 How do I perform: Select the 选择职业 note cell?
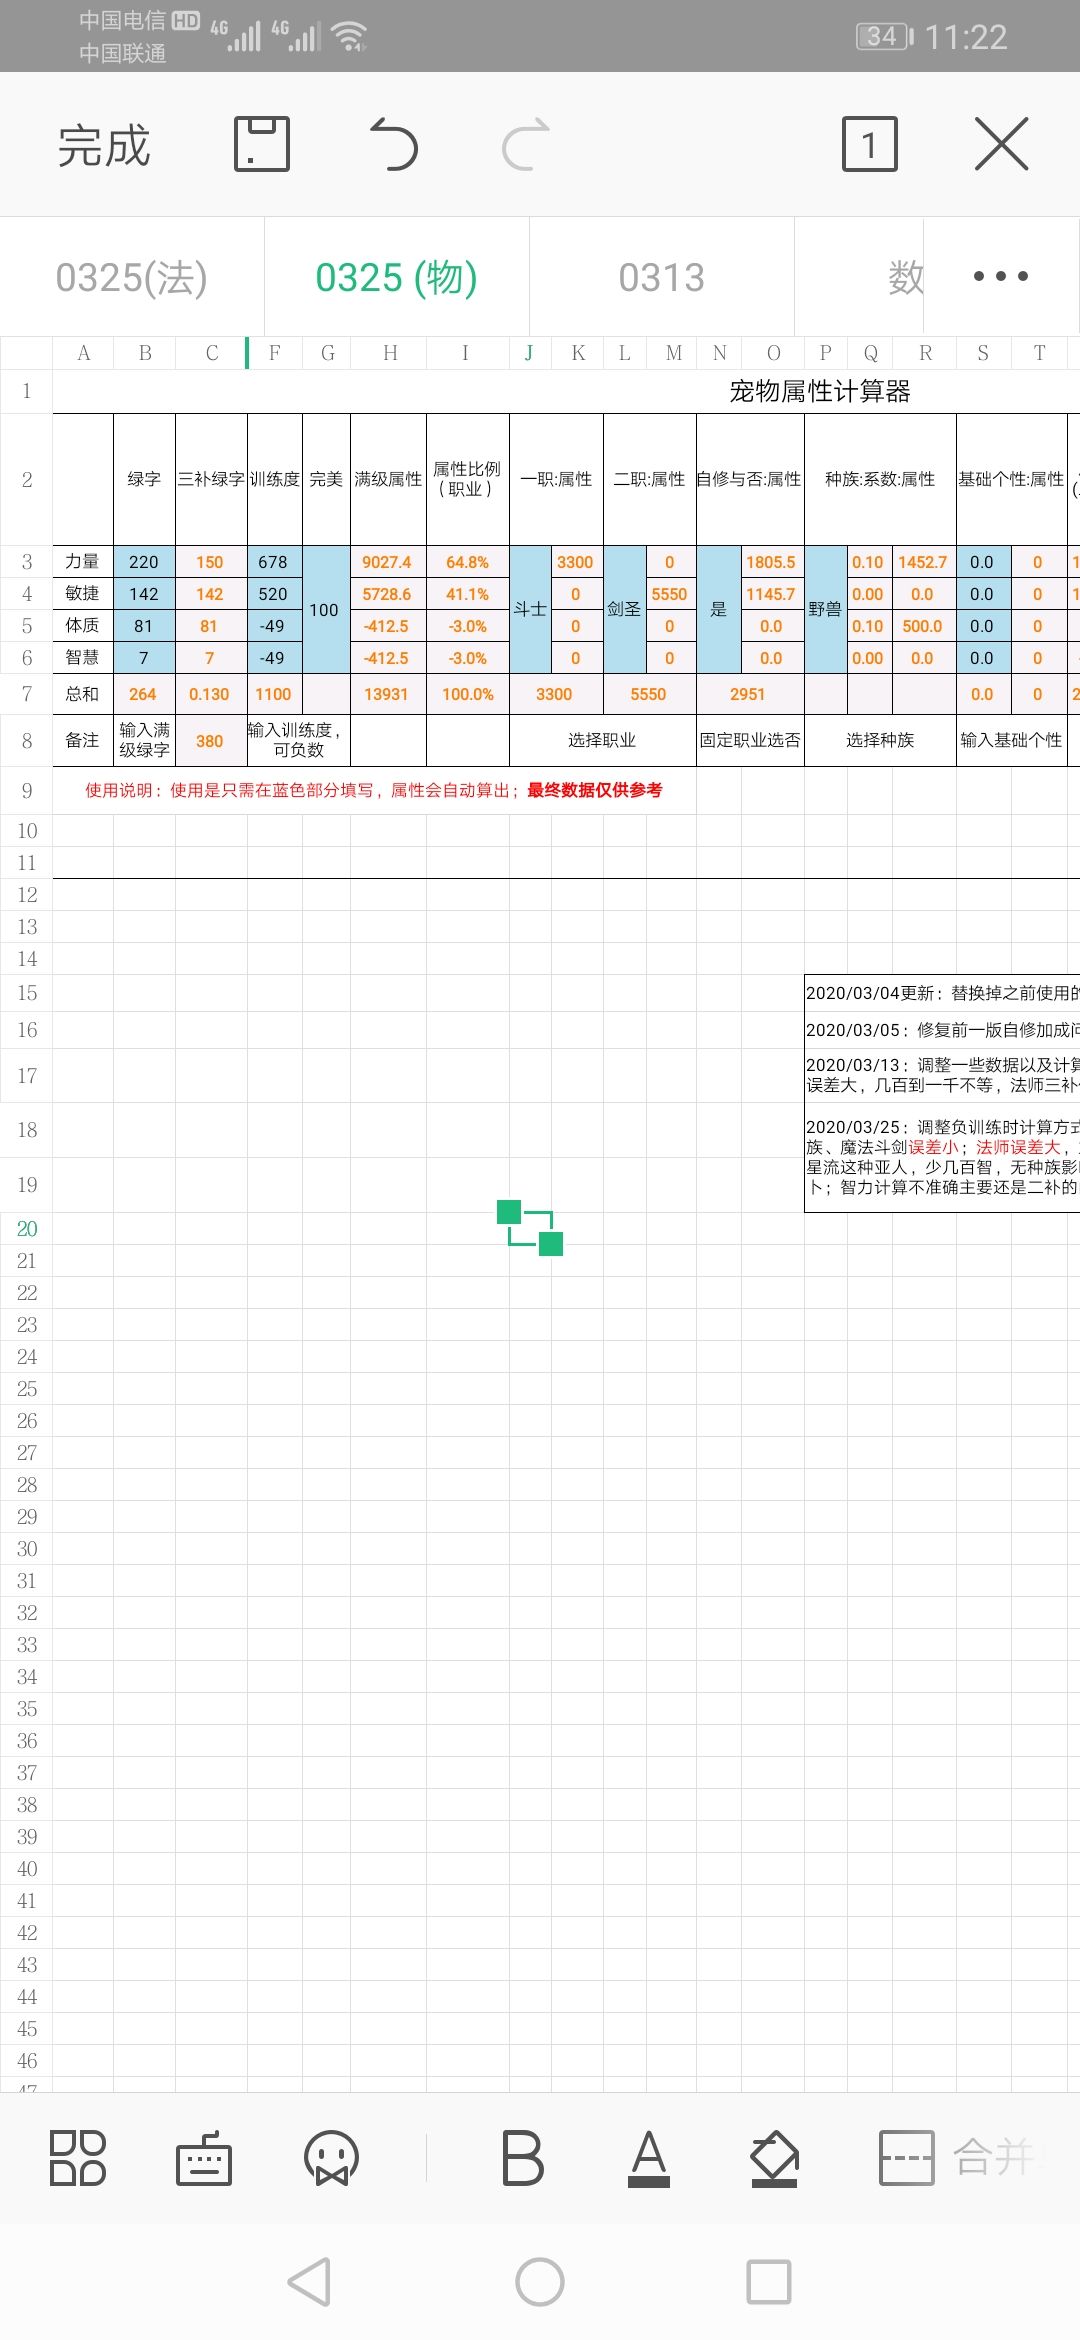[x=603, y=741]
